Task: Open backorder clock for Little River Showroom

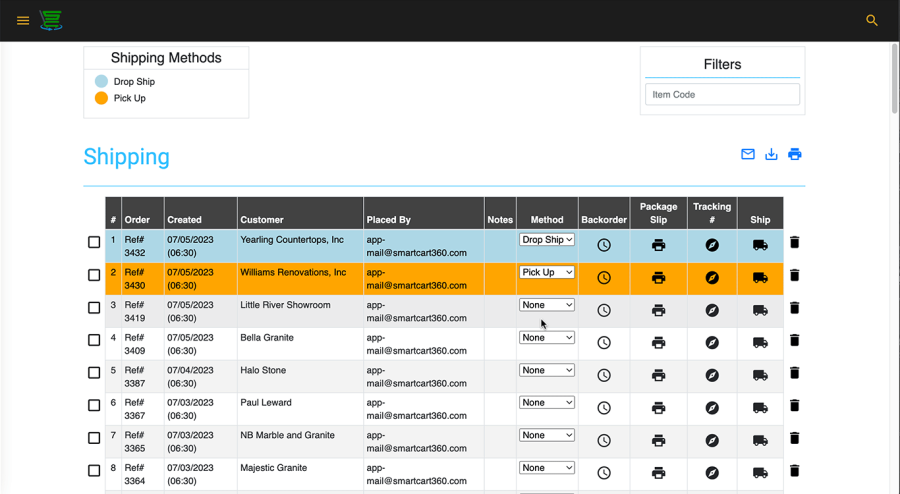Action: (604, 310)
